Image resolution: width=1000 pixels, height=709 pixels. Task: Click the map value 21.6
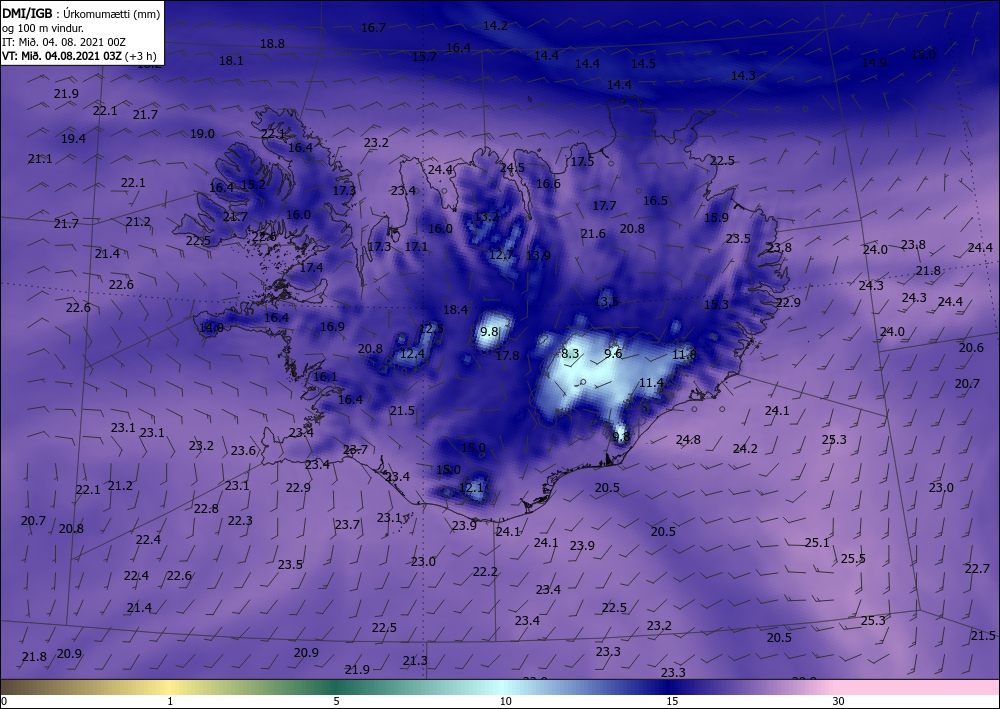593,234
